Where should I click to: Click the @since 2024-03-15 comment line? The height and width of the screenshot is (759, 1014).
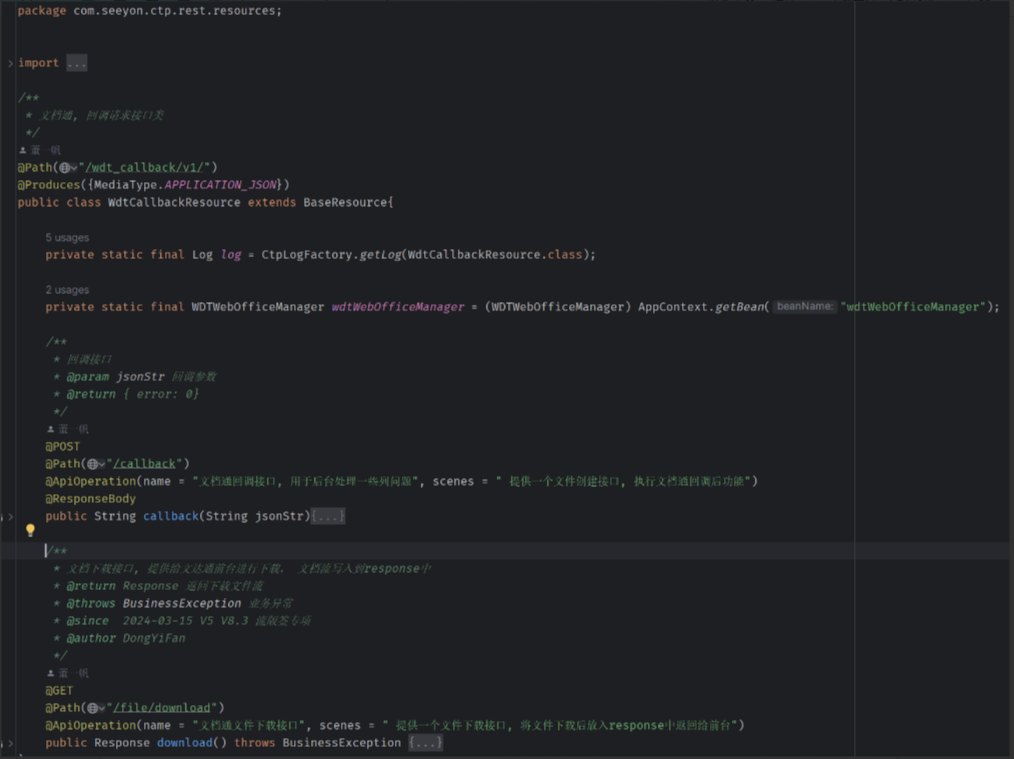pyautogui.click(x=182, y=621)
